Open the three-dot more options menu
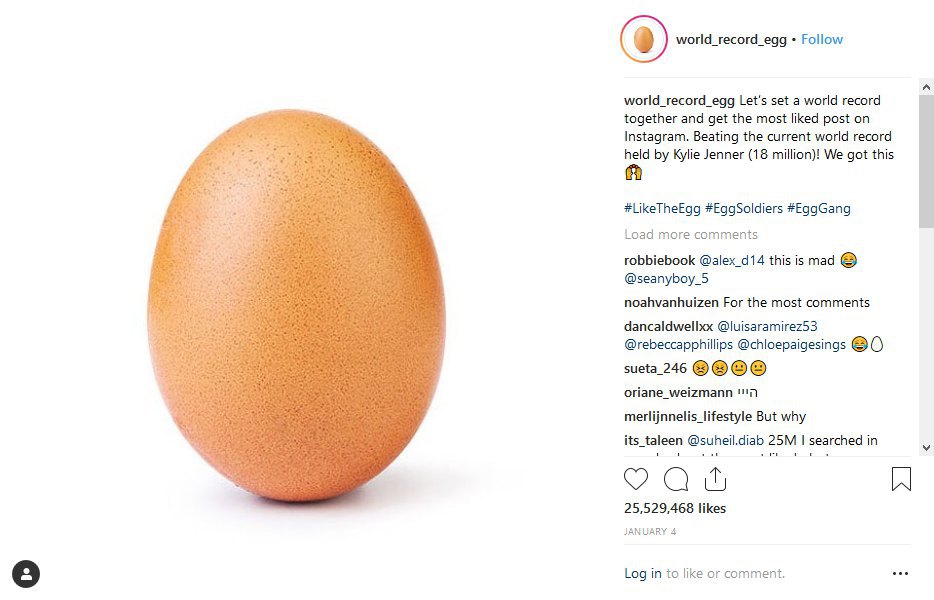This screenshot has height=600, width=934. click(900, 574)
